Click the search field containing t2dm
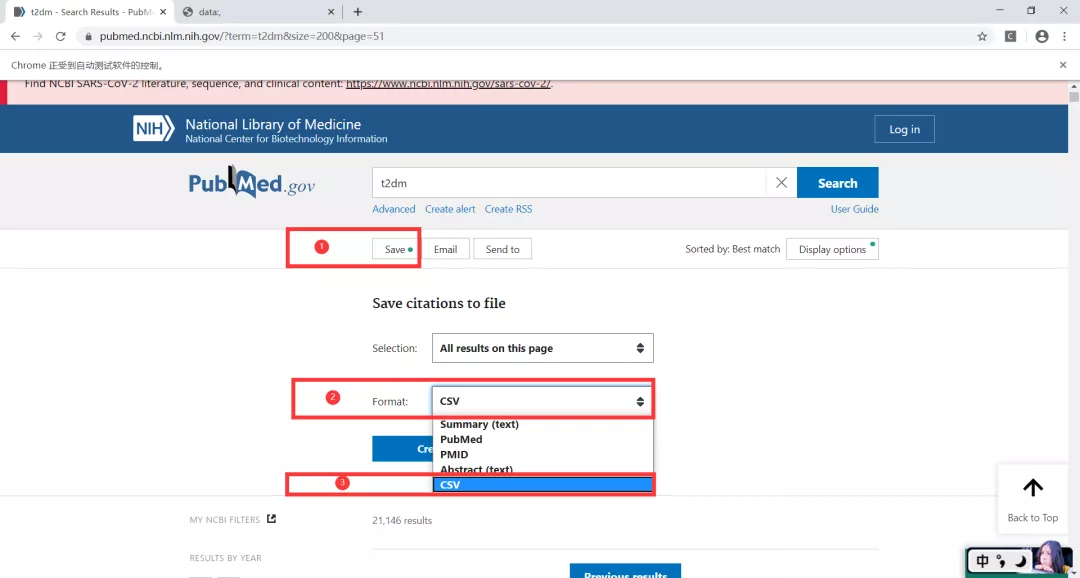Viewport: 1080px width, 578px height. [x=569, y=183]
